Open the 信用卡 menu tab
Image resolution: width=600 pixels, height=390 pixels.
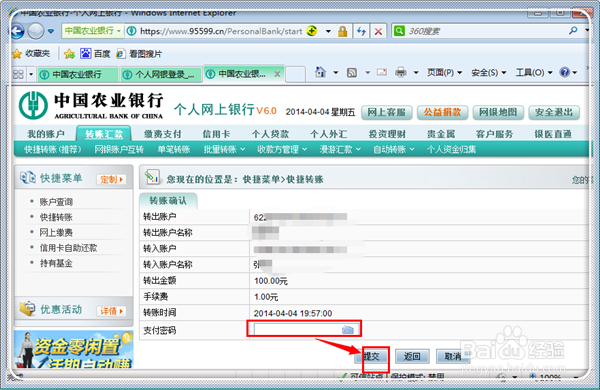click(216, 134)
